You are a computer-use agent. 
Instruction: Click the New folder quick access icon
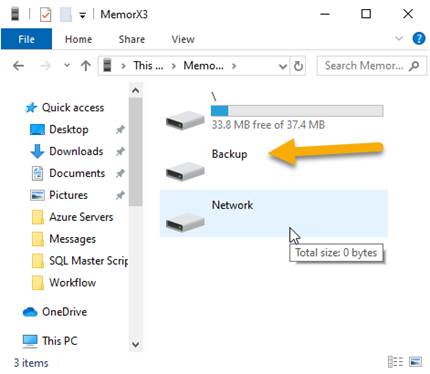click(x=66, y=15)
